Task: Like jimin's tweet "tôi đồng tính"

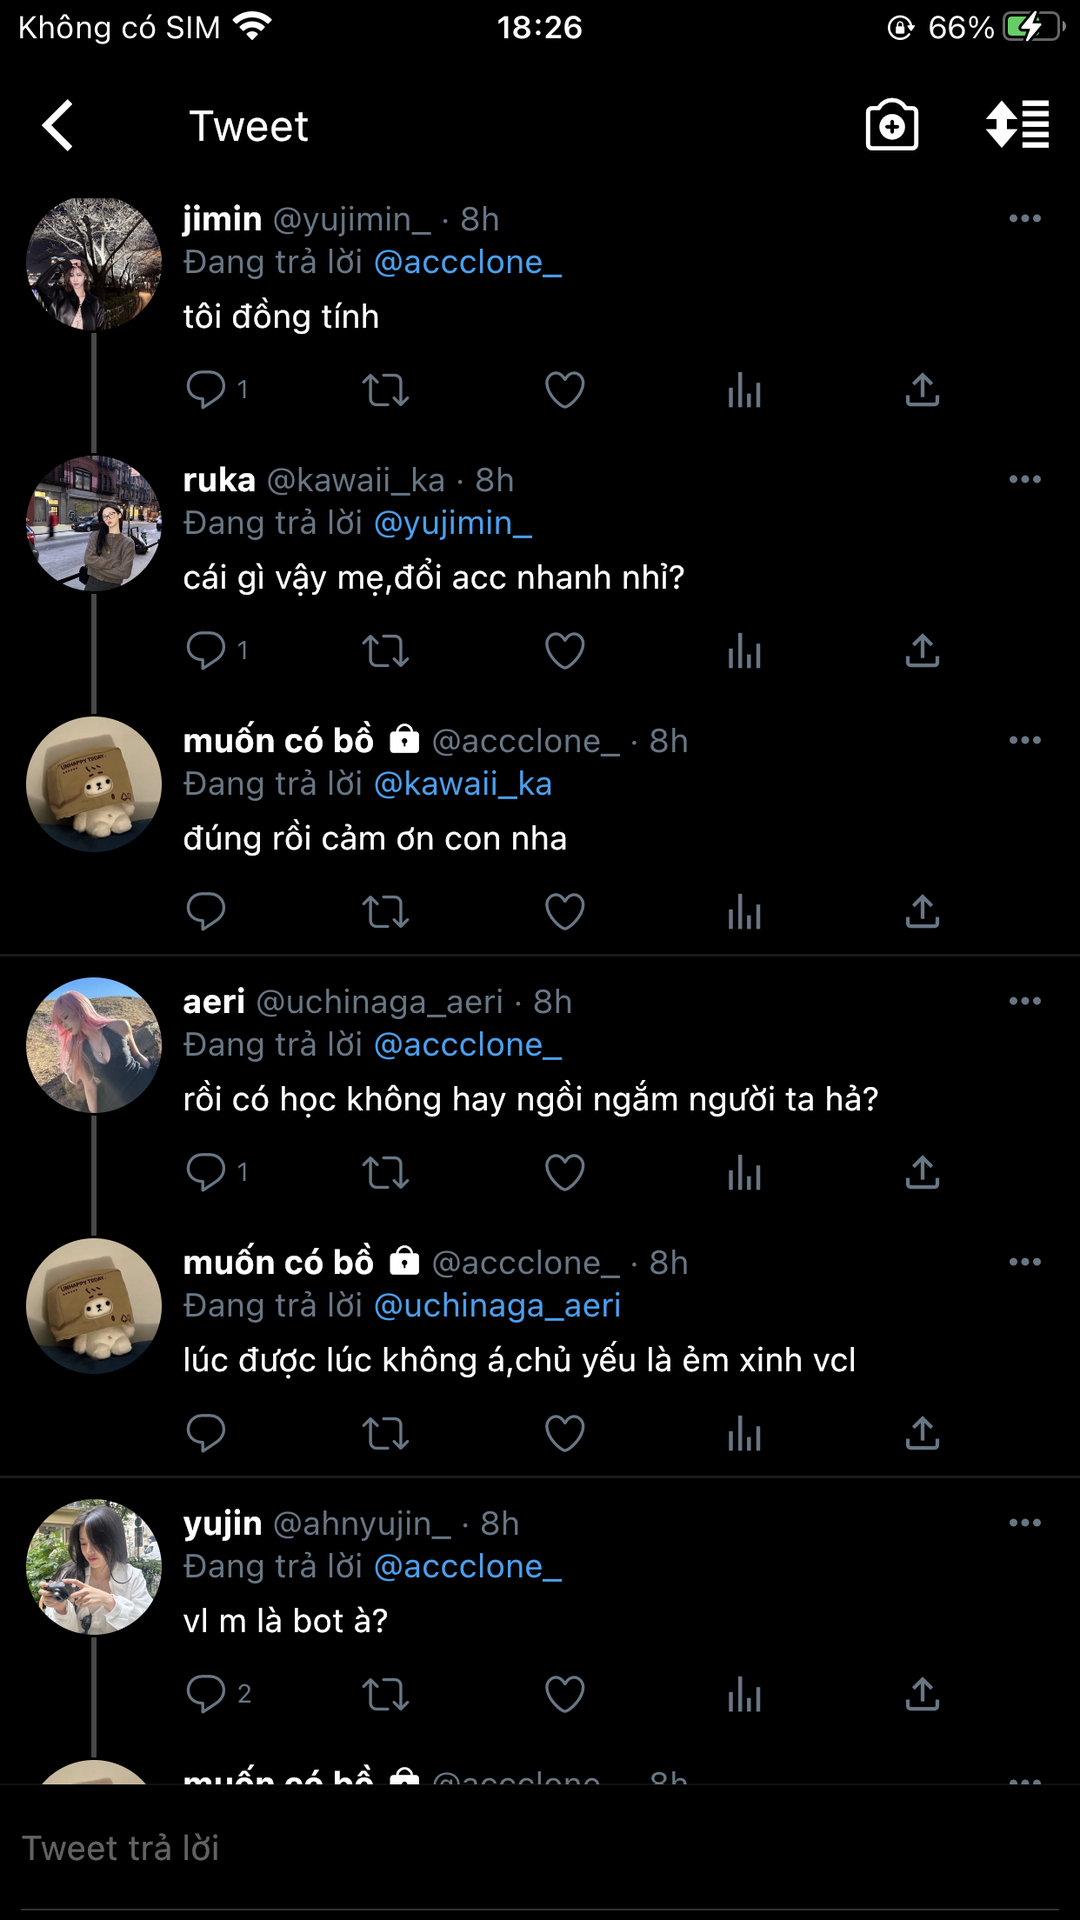Action: pyautogui.click(x=564, y=390)
